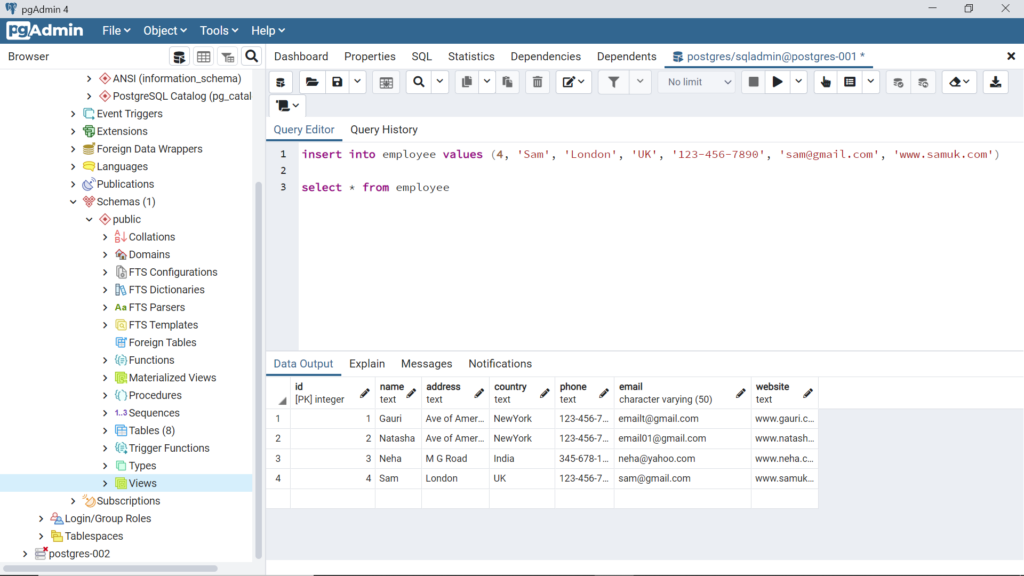Expand the Views tree node
The image size is (1024, 576).
[105, 483]
